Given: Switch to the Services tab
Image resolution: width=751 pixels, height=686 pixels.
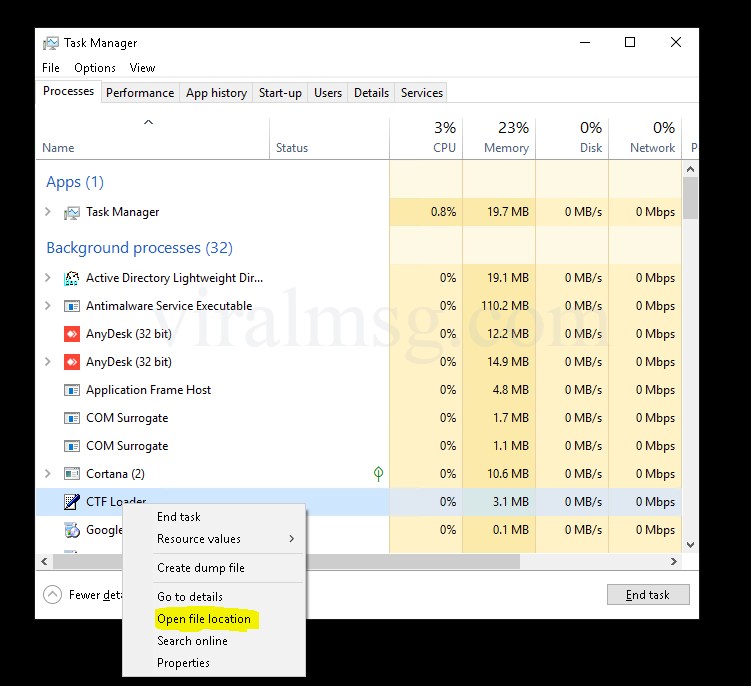Looking at the screenshot, I should click(421, 93).
